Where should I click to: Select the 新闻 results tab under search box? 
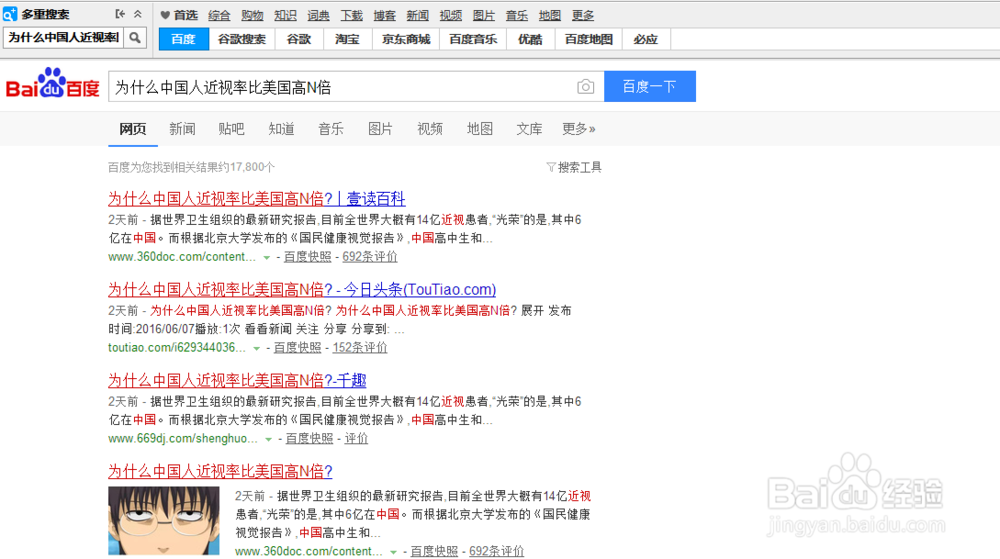pos(182,129)
